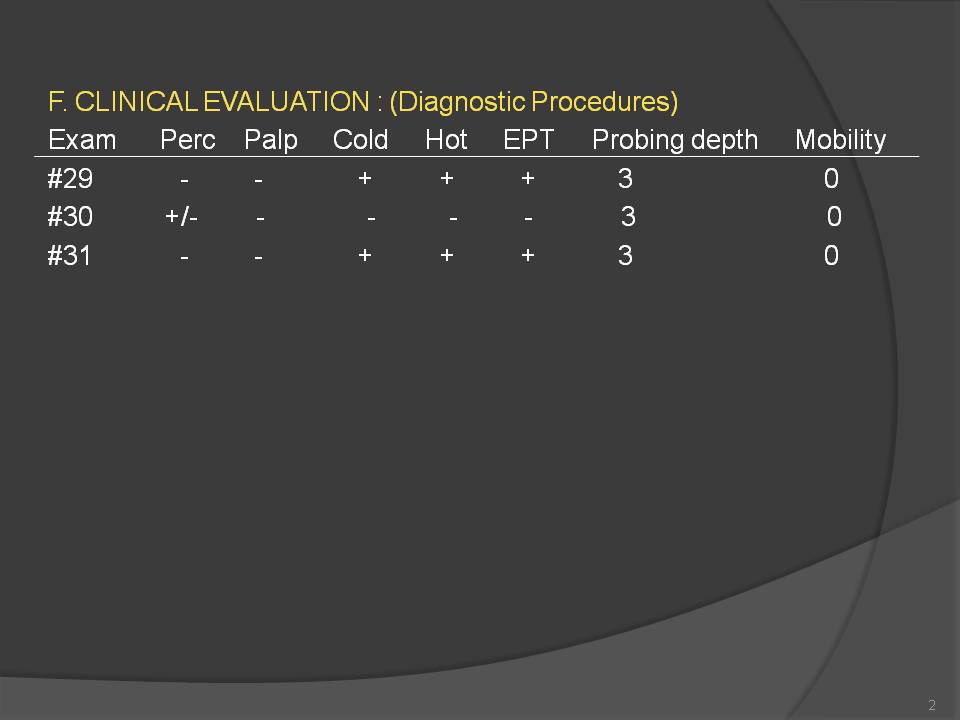Click the +/- percussion result for #30
The width and height of the screenshot is (960, 720).
(x=181, y=217)
